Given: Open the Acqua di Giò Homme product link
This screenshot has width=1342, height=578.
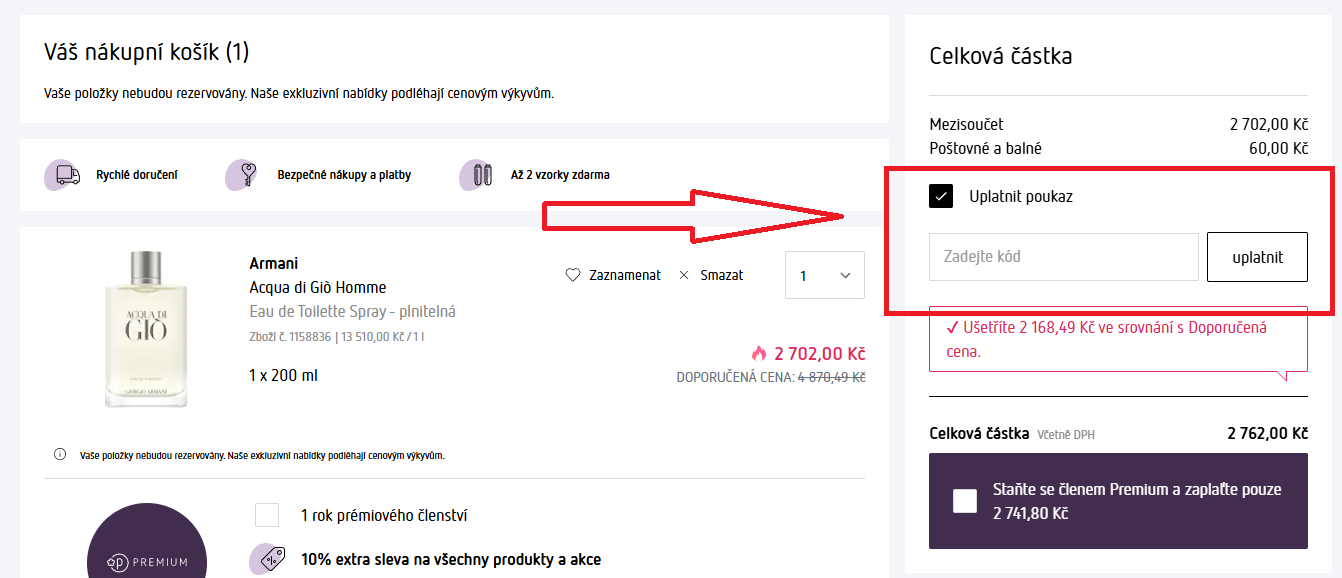Looking at the screenshot, I should 317,288.
